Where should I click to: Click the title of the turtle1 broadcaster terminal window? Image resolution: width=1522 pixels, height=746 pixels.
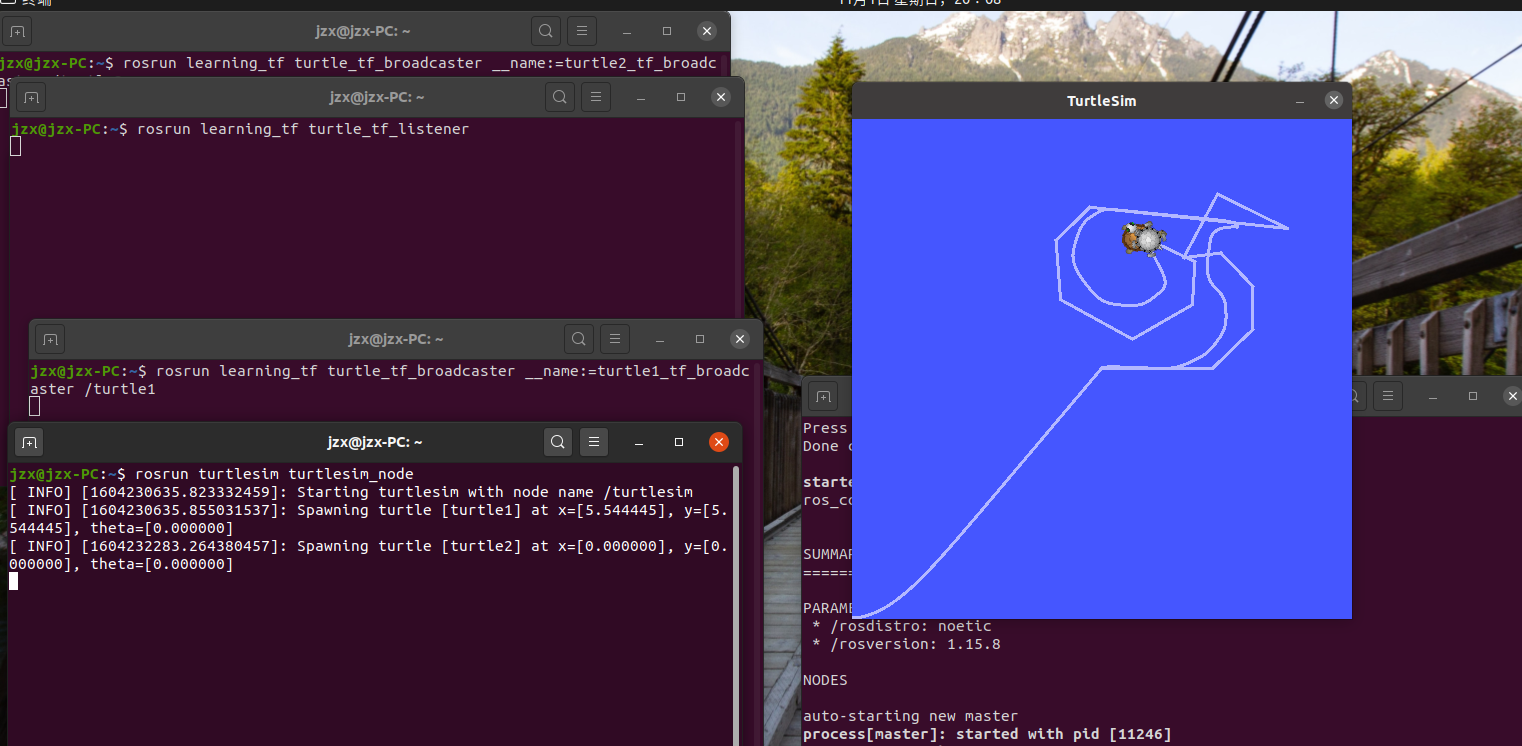pos(396,340)
